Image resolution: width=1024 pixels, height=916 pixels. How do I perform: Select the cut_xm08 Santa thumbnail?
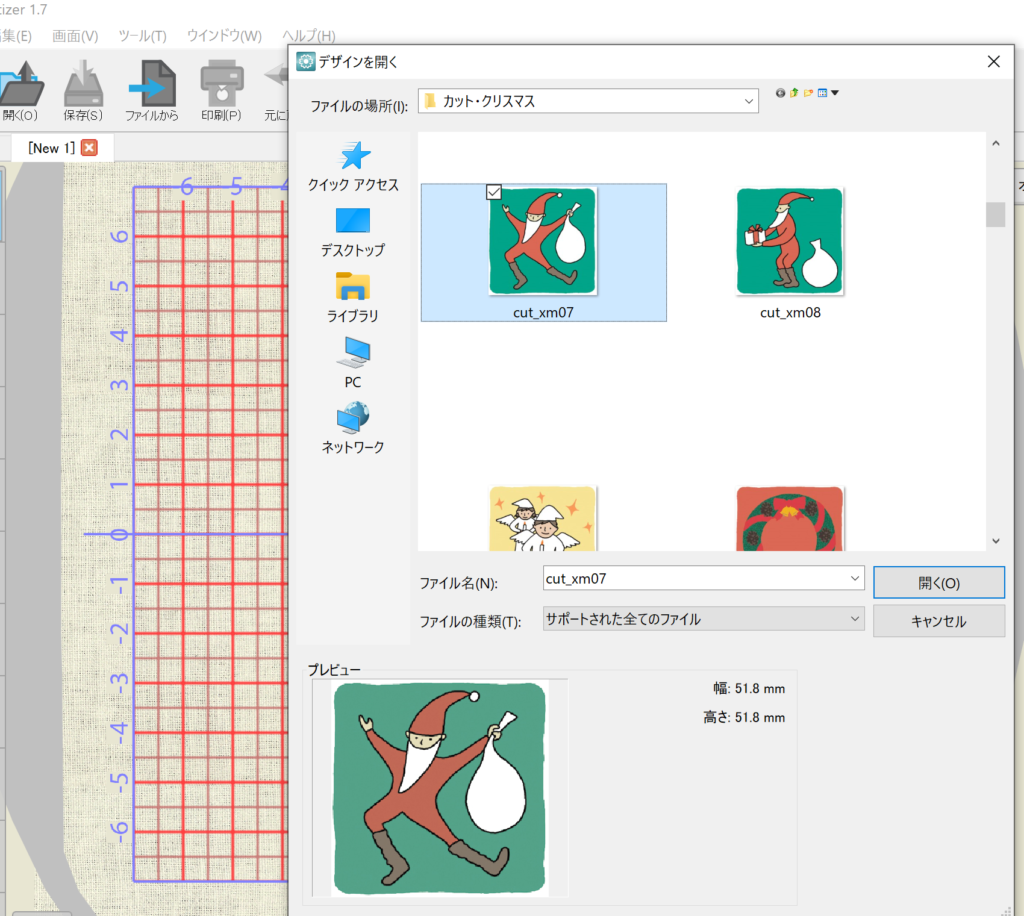(x=790, y=243)
